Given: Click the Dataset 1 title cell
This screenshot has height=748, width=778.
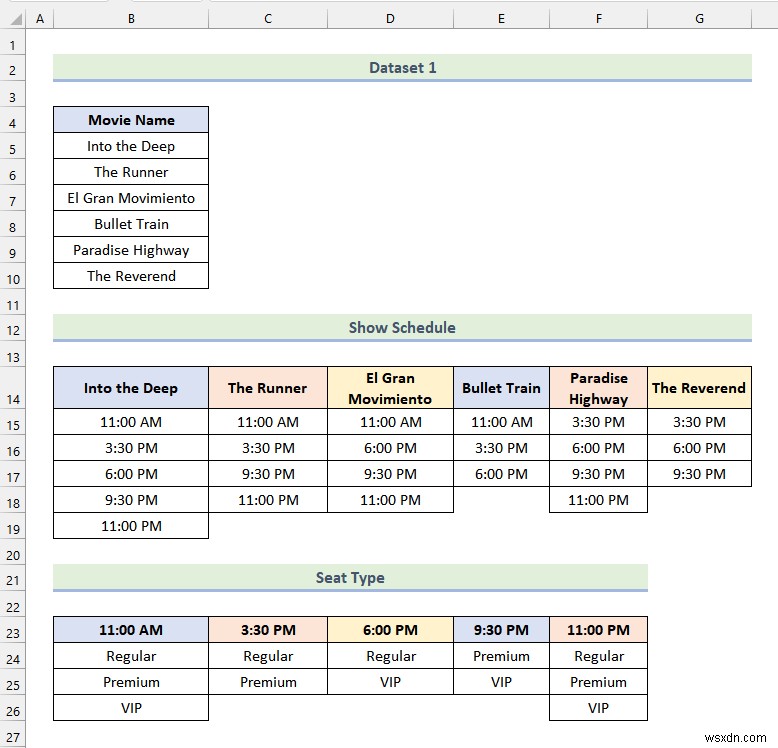Looking at the screenshot, I should pos(402,67).
